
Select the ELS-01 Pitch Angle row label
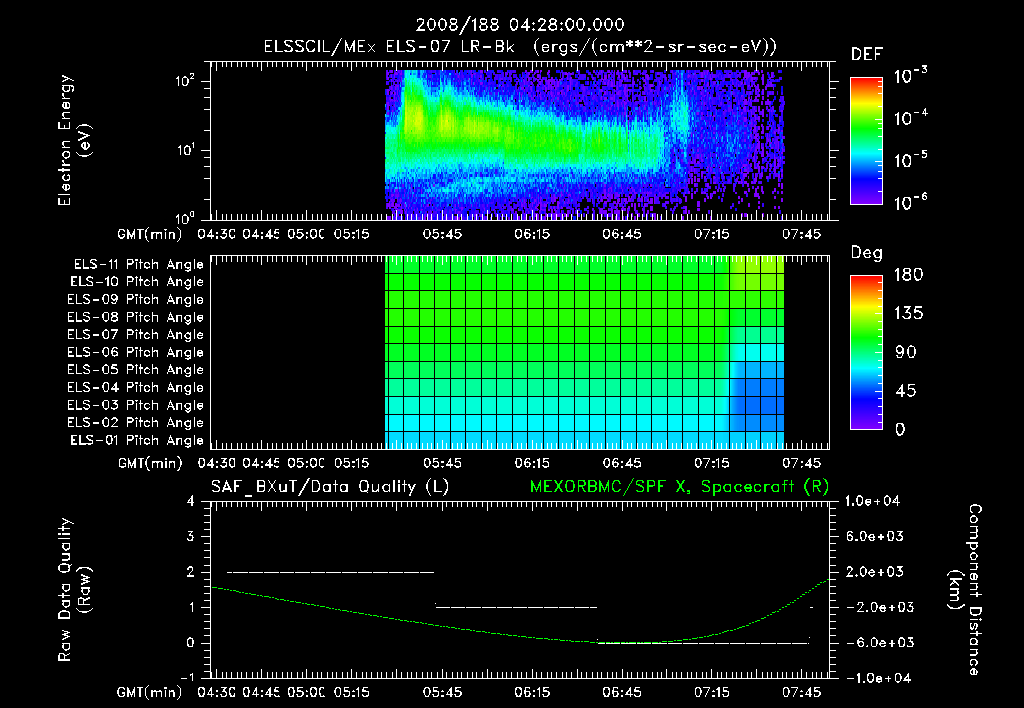(x=137, y=440)
